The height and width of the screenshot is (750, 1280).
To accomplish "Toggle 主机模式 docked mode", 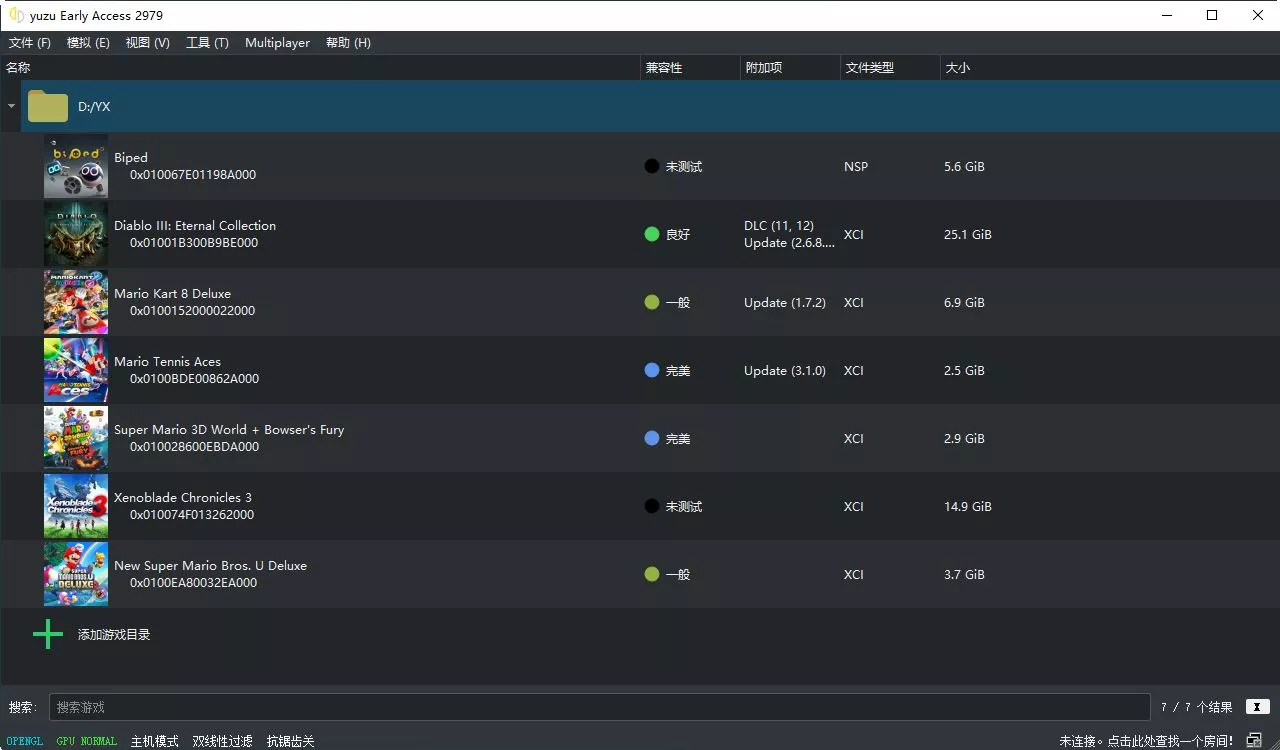I will click(154, 741).
